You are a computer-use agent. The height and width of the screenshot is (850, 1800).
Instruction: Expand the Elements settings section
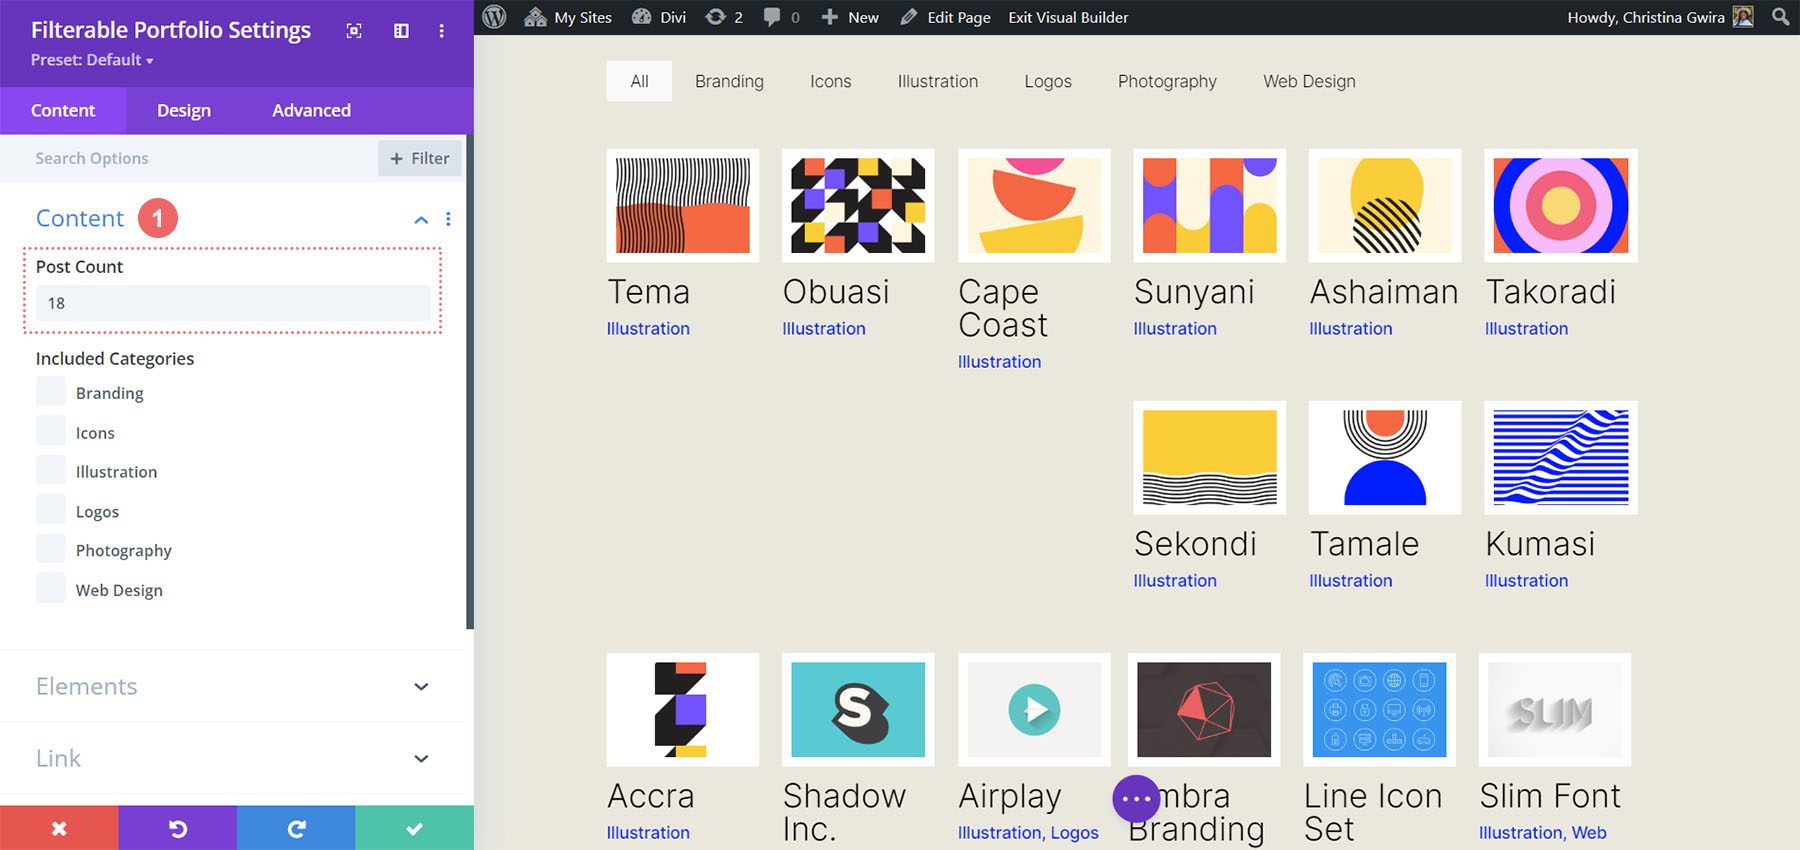coord(421,687)
